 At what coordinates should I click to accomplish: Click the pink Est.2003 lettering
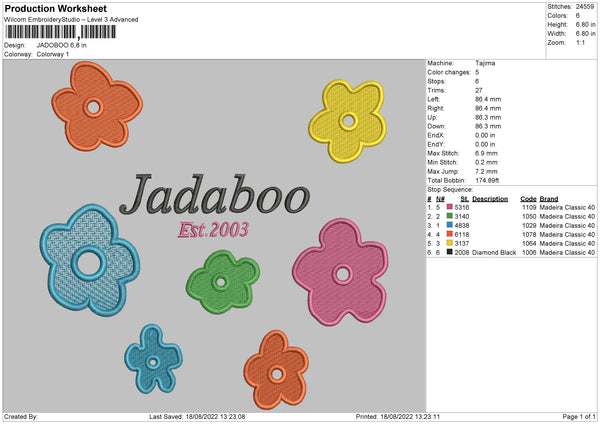(214, 230)
